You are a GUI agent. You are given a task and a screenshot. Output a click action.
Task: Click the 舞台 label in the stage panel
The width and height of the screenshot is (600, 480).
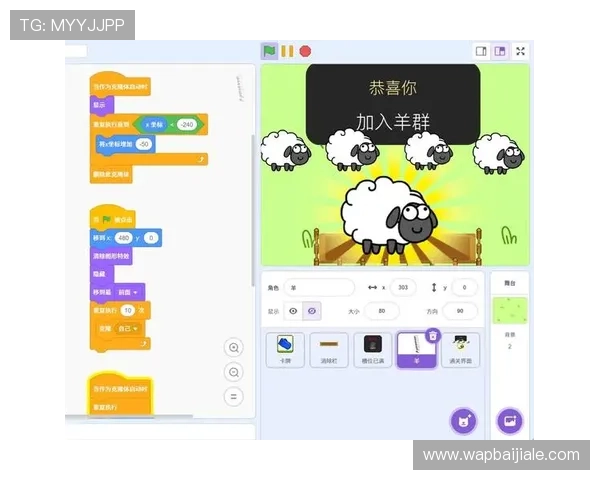pyautogui.click(x=510, y=283)
